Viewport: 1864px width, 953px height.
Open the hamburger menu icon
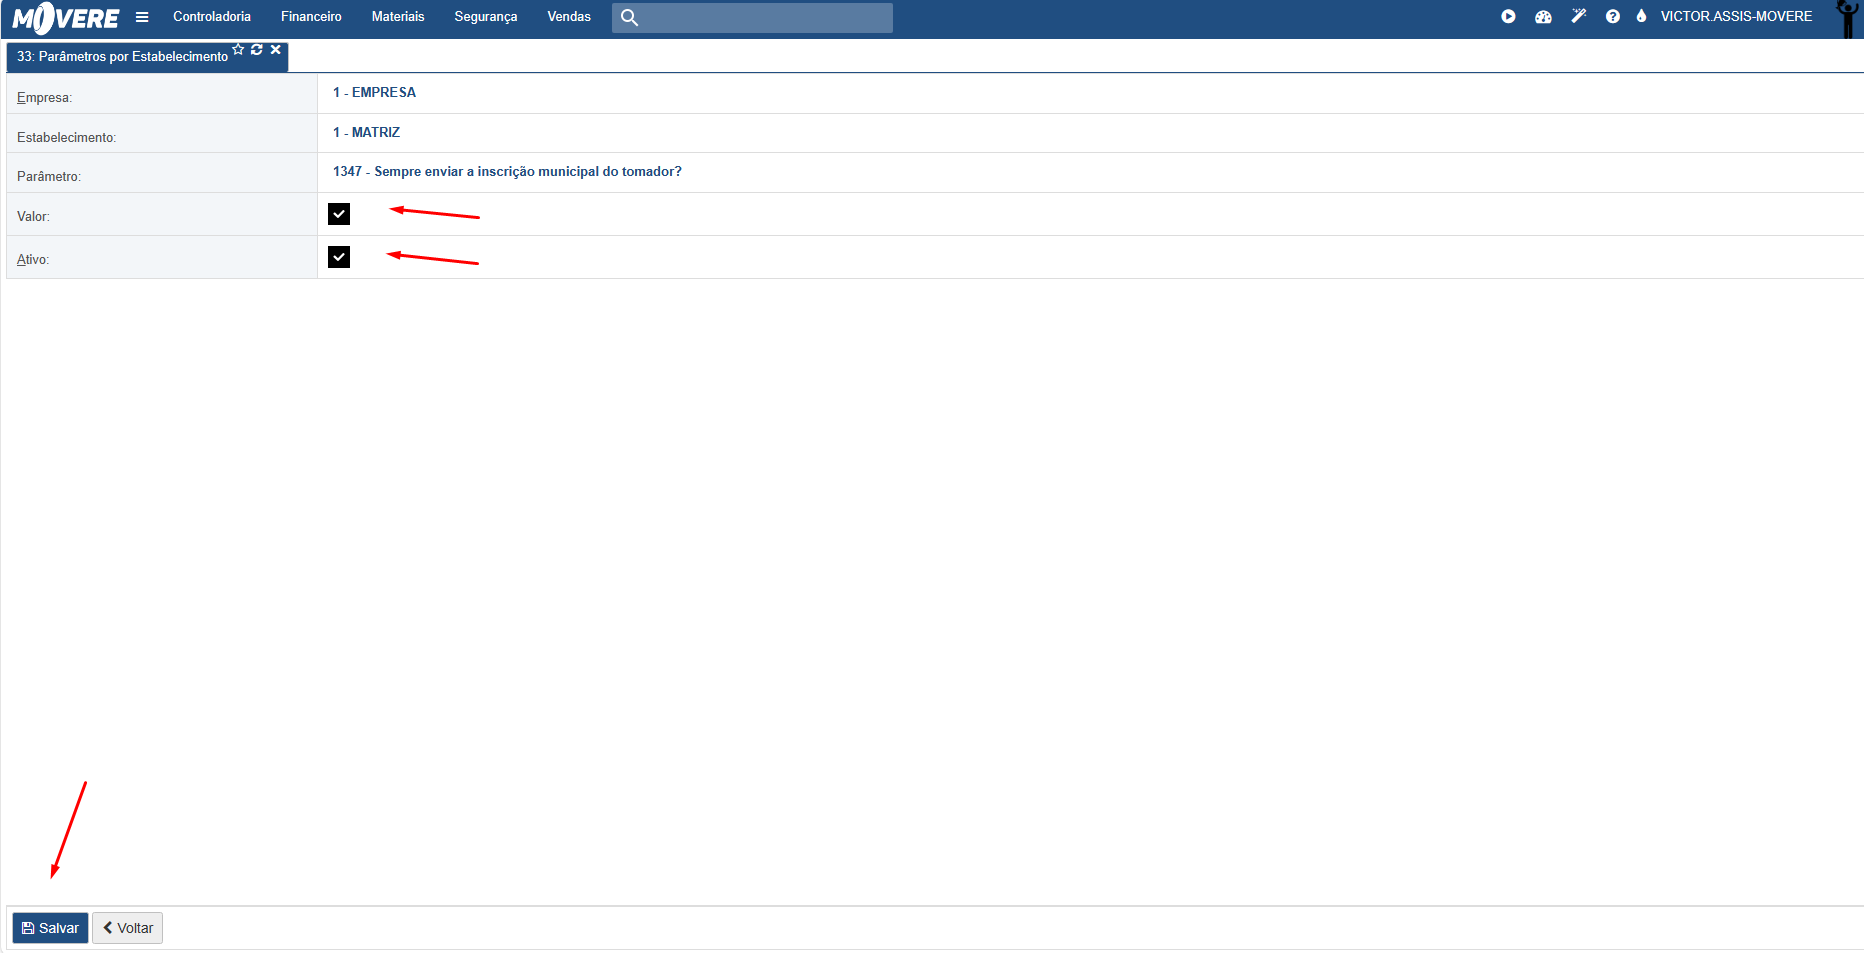pos(142,17)
